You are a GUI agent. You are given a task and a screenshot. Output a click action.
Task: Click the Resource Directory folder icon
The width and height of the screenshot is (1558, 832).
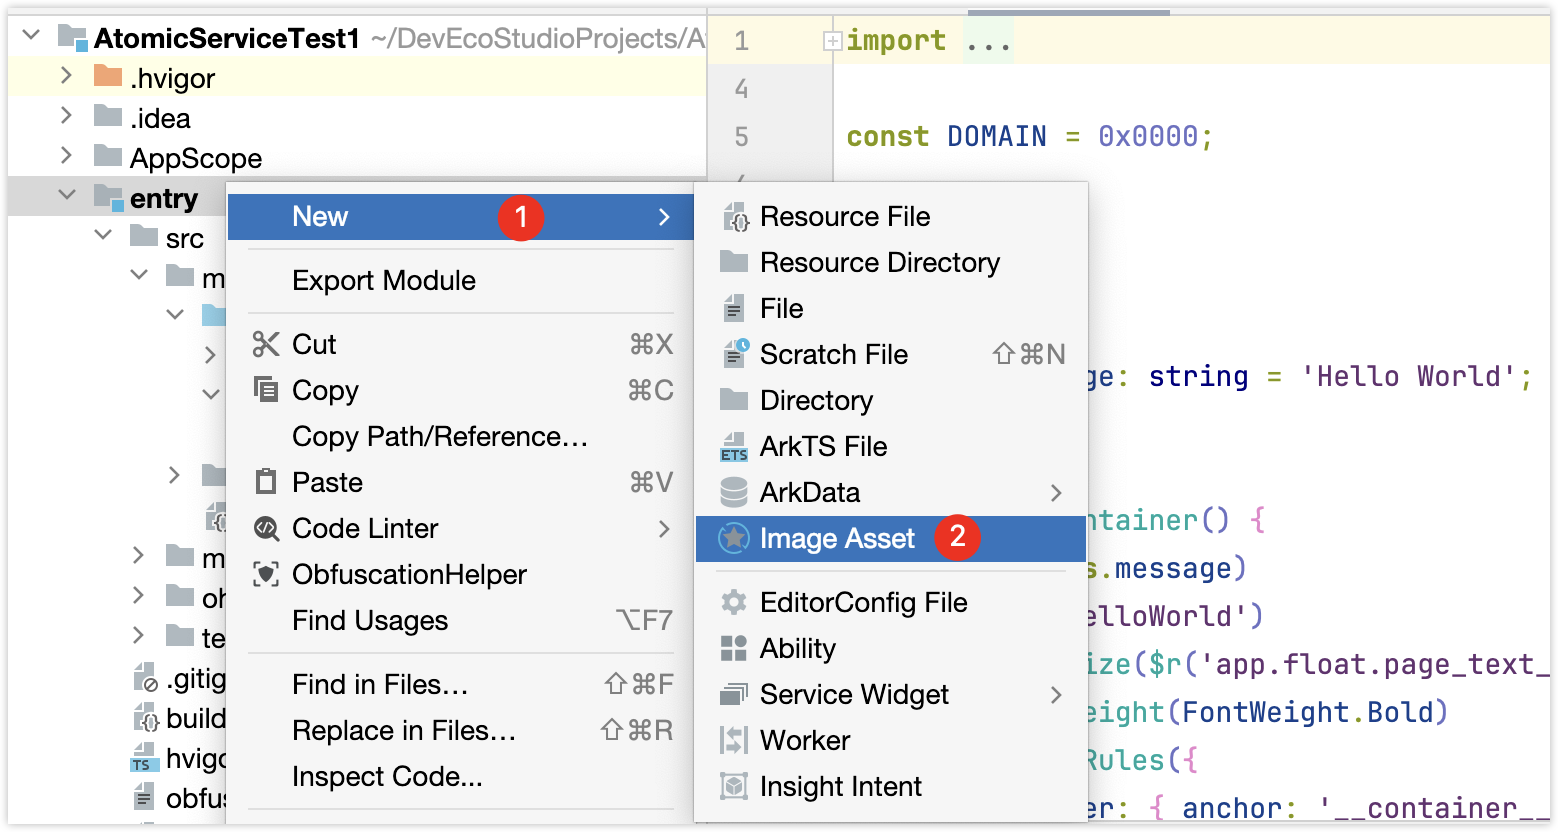click(x=734, y=262)
